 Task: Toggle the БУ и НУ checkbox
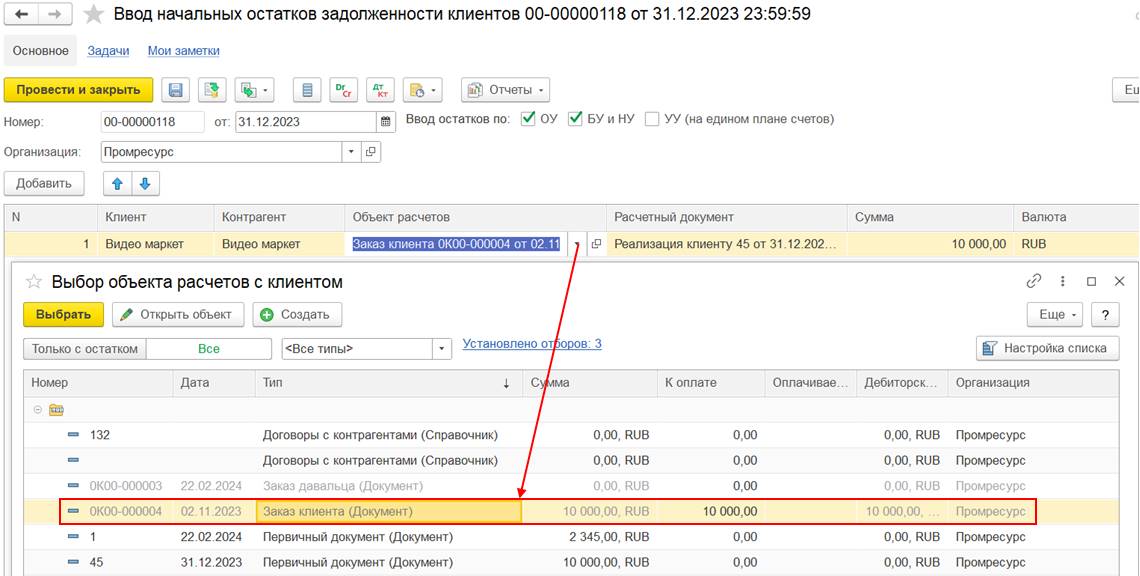[x=575, y=119]
